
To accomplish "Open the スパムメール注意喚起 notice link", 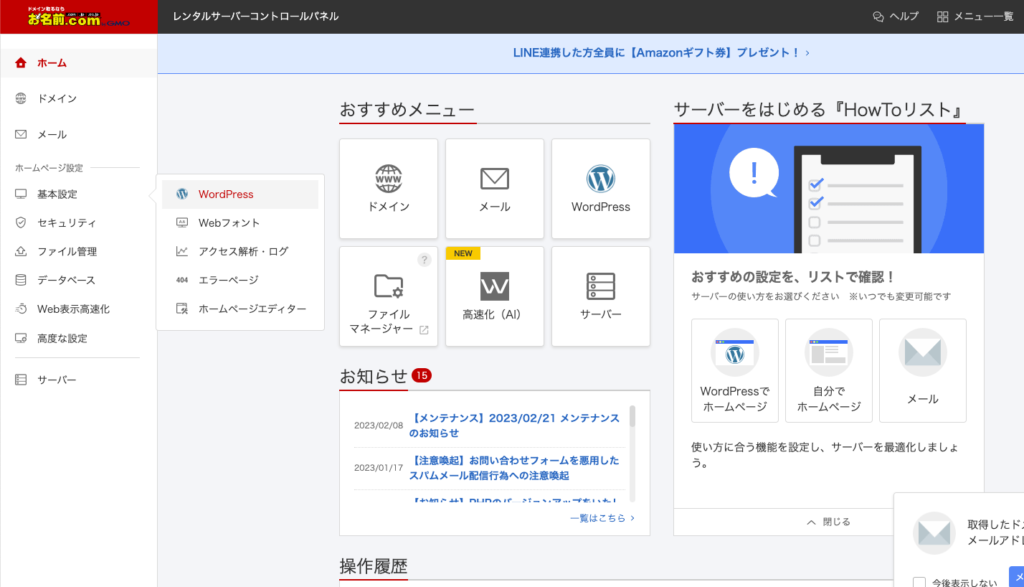I will [514, 468].
